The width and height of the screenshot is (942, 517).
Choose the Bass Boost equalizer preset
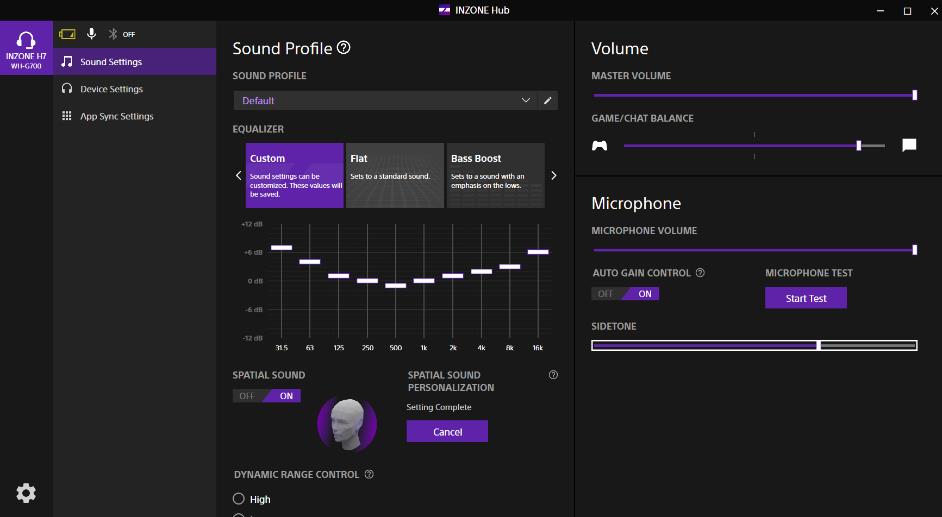pos(496,175)
